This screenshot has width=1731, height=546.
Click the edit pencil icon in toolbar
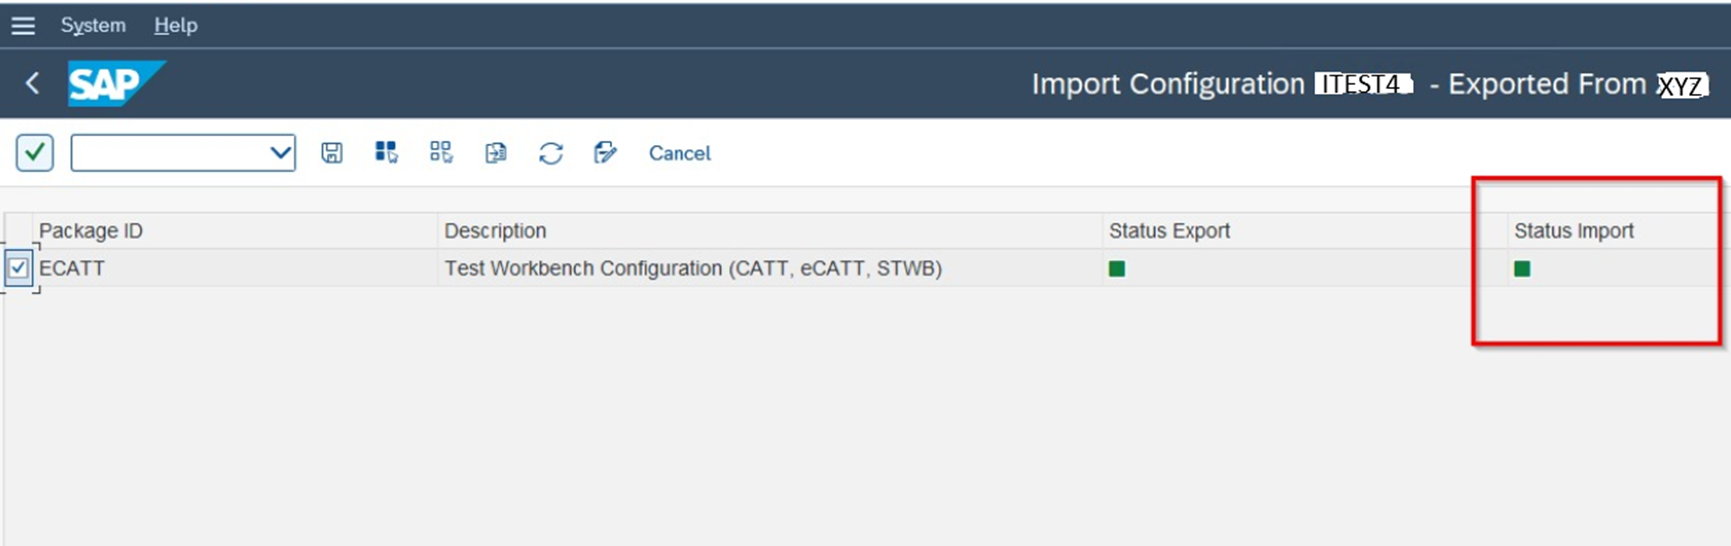click(x=605, y=153)
